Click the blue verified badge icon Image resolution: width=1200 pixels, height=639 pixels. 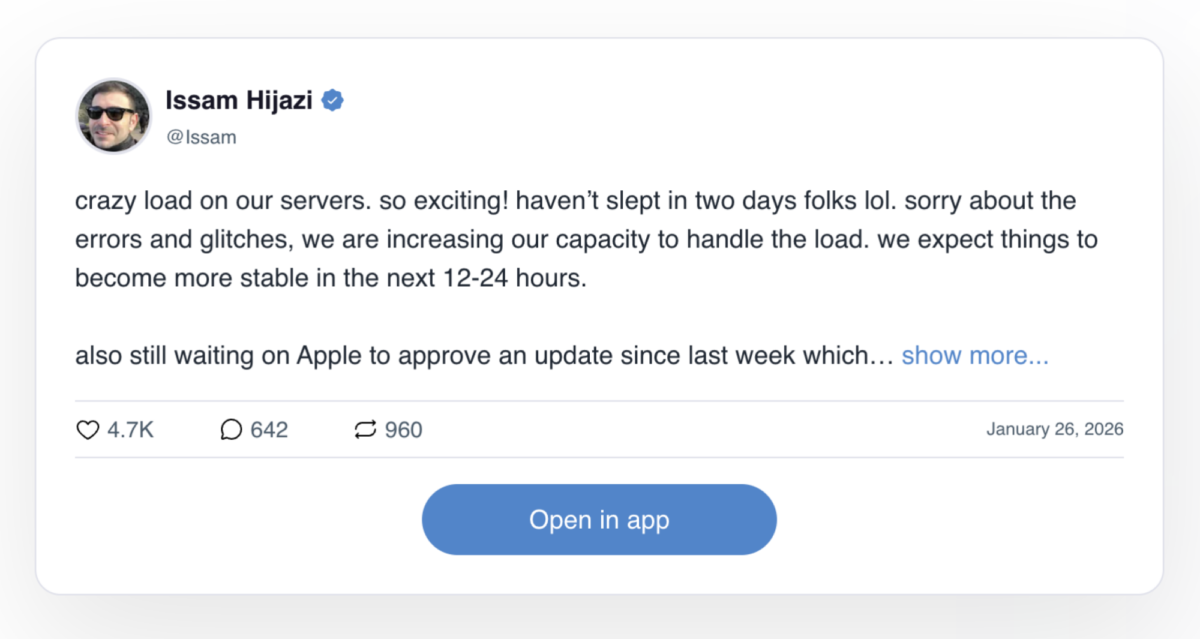tap(333, 100)
